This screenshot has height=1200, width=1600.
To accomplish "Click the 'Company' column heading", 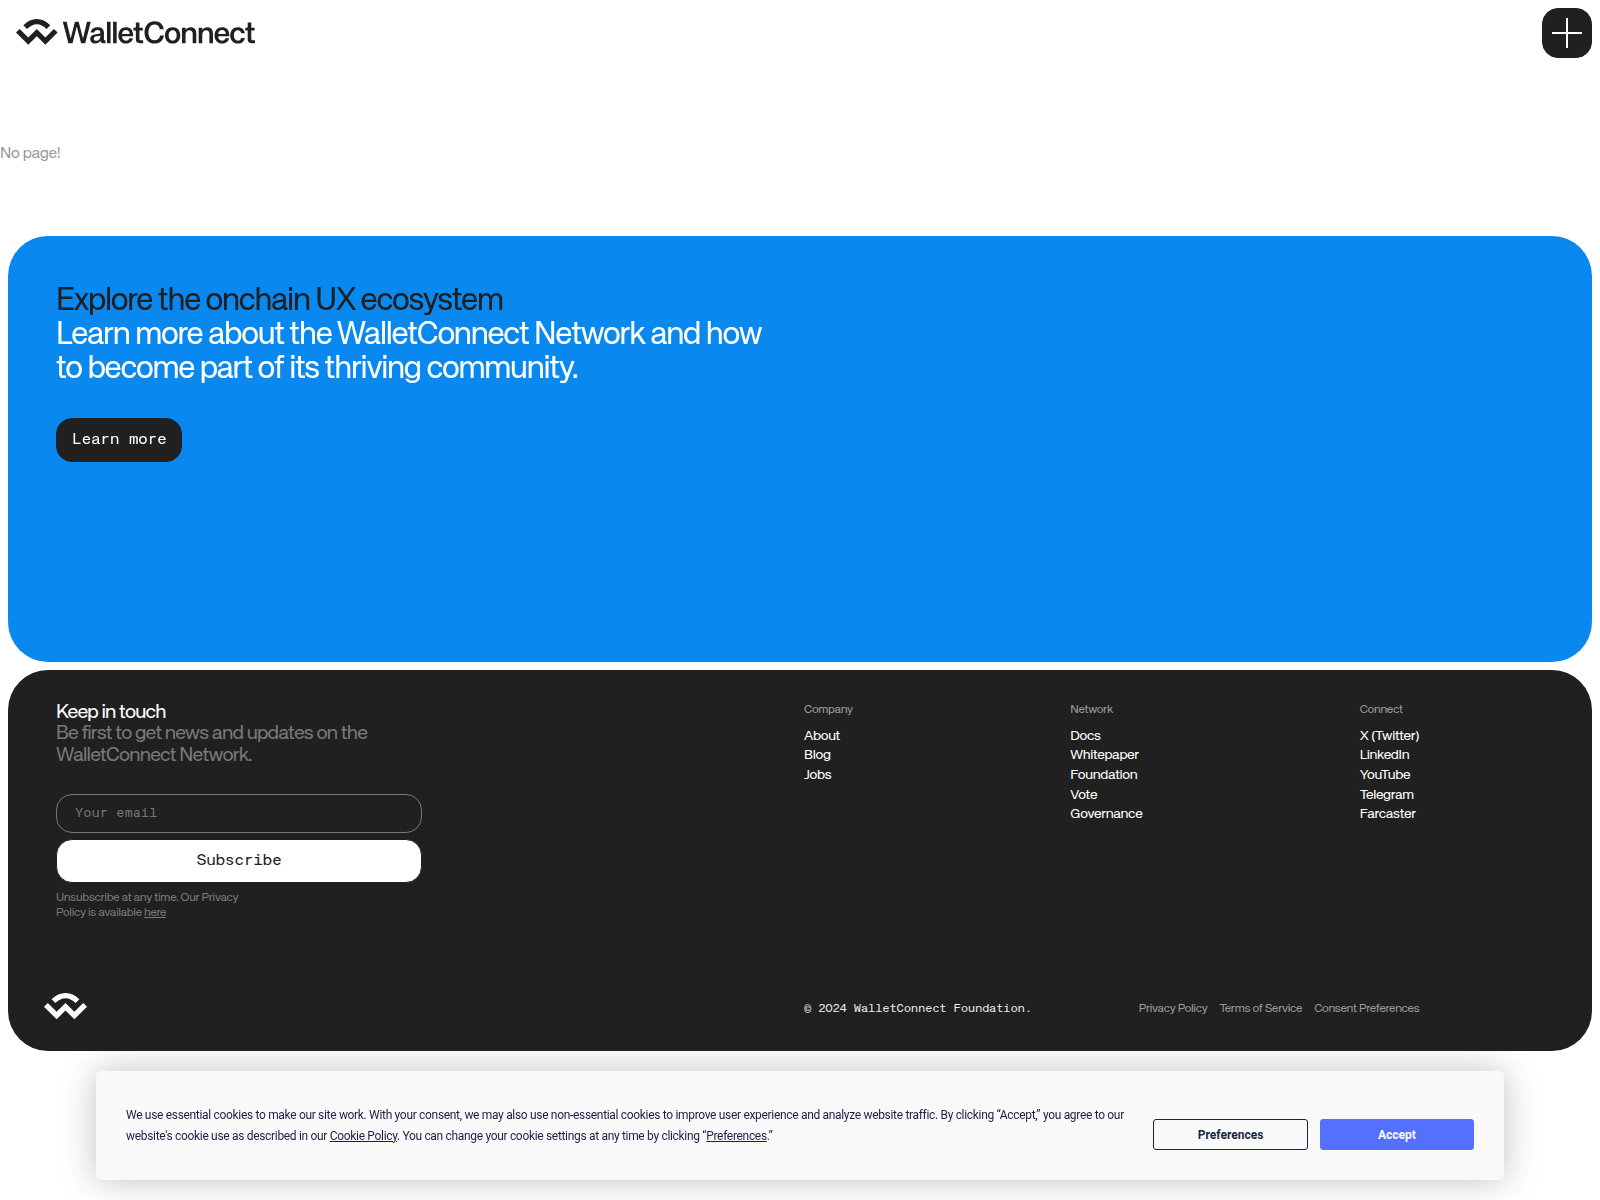I will (828, 709).
